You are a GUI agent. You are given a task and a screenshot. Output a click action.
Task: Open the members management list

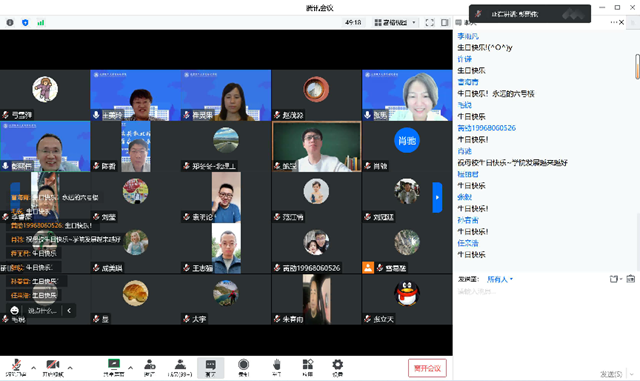pos(180,368)
